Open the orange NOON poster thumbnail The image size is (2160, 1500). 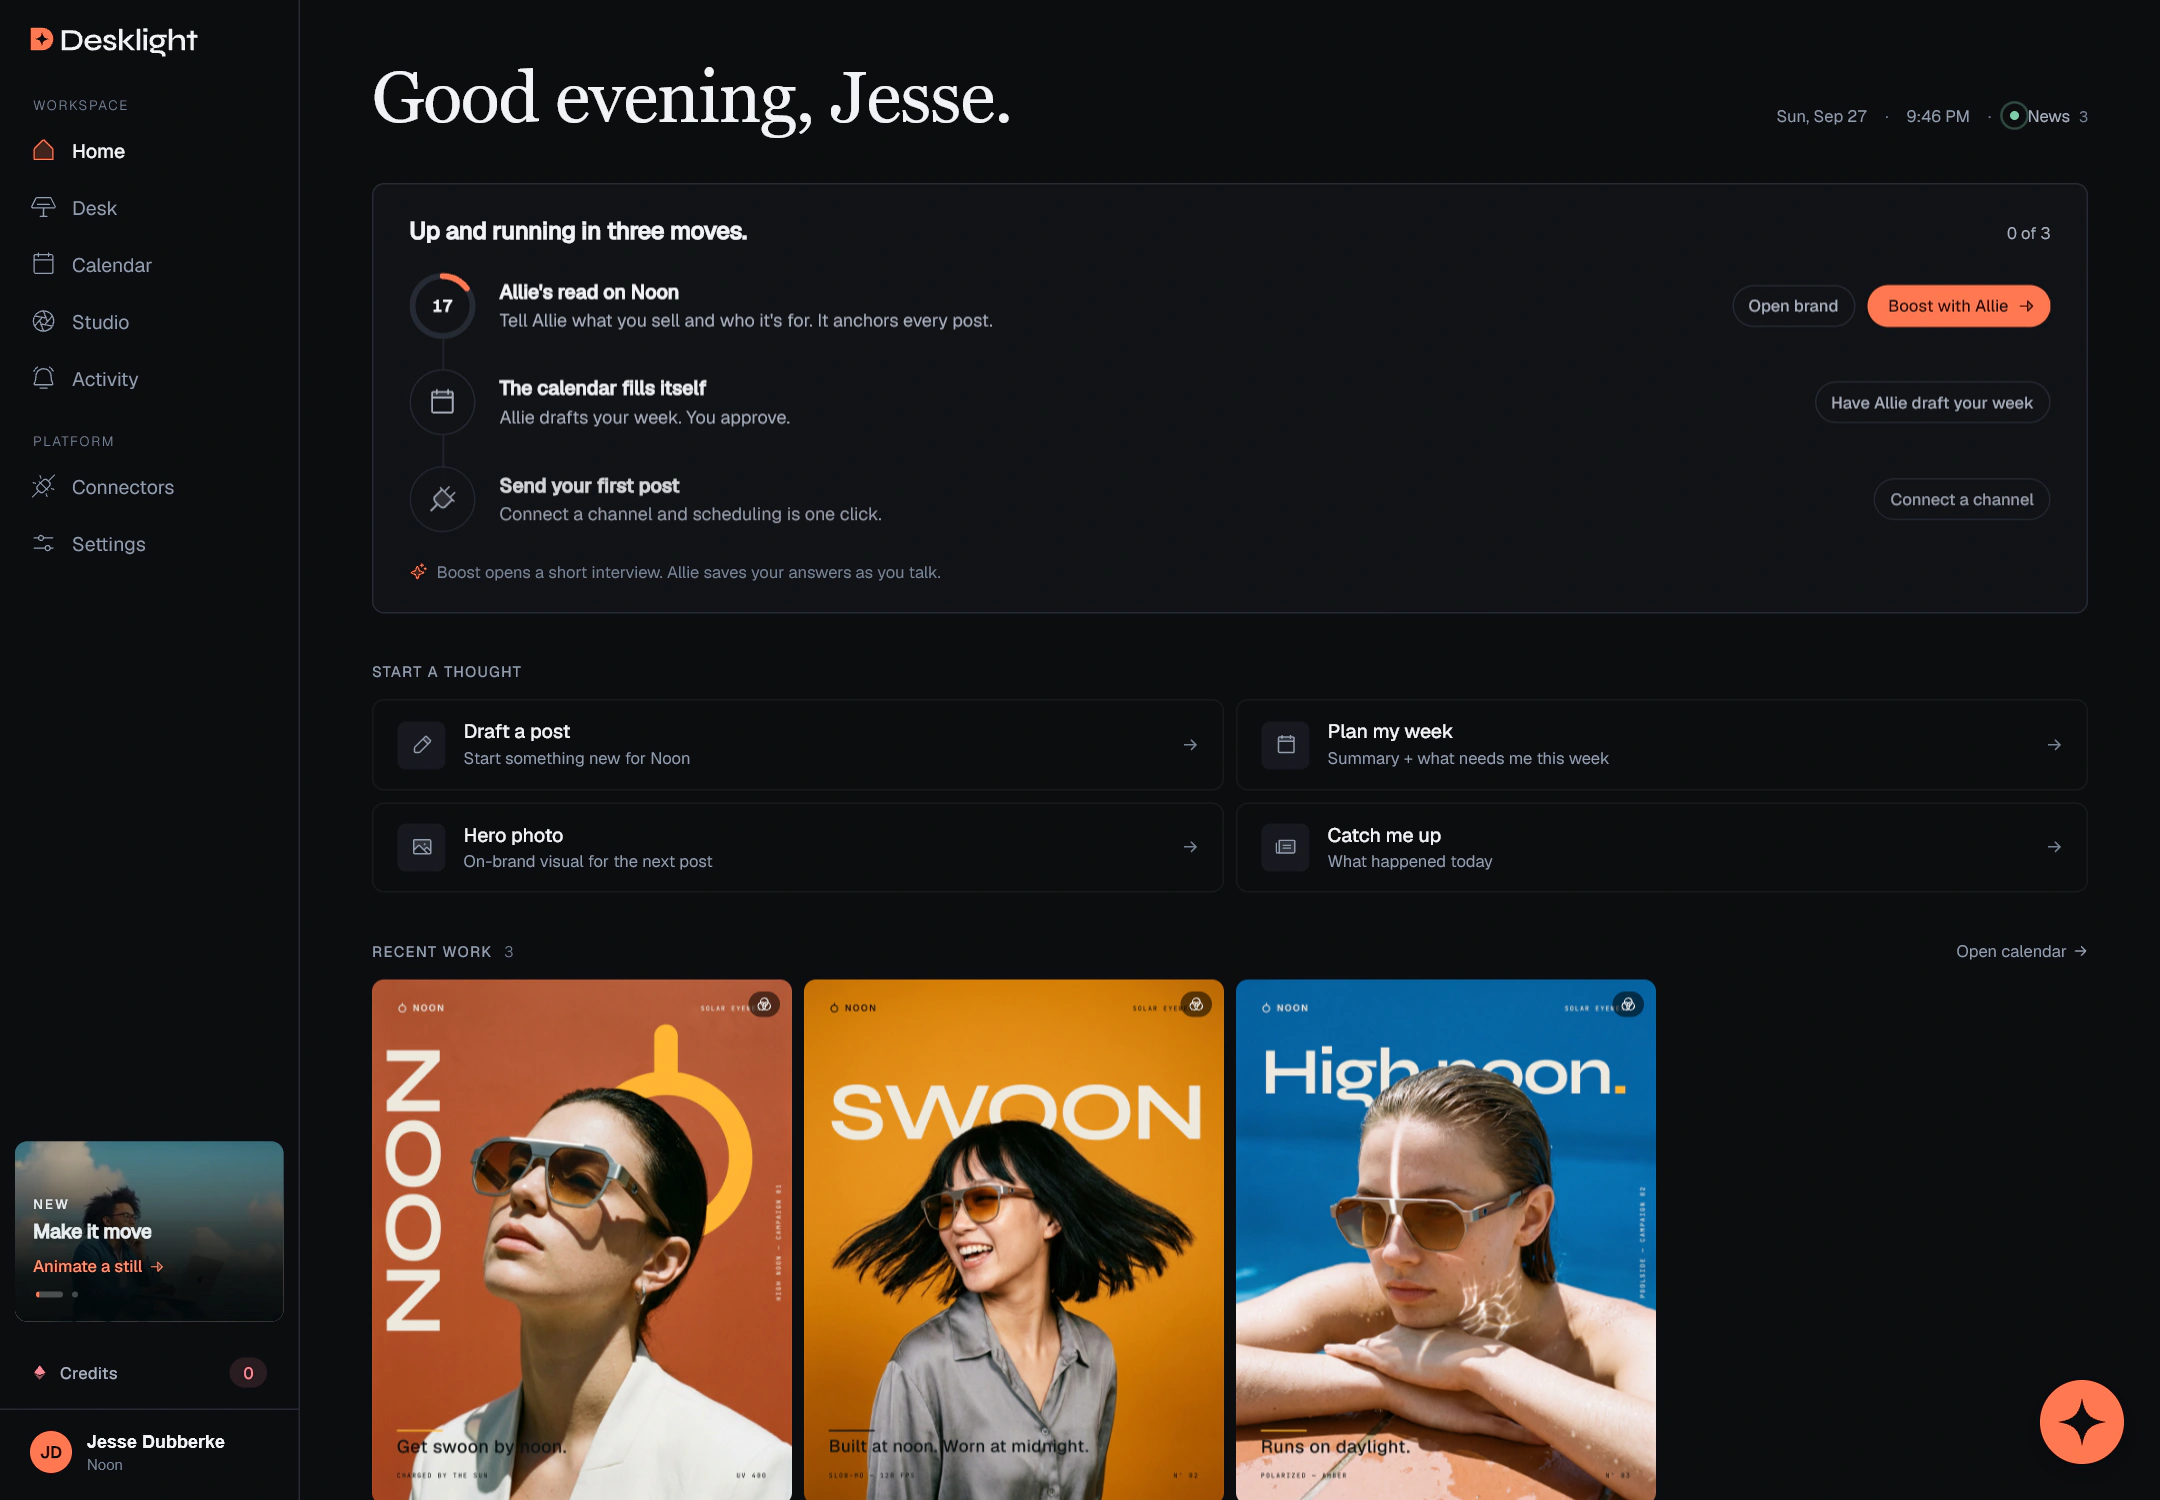pos(582,1239)
